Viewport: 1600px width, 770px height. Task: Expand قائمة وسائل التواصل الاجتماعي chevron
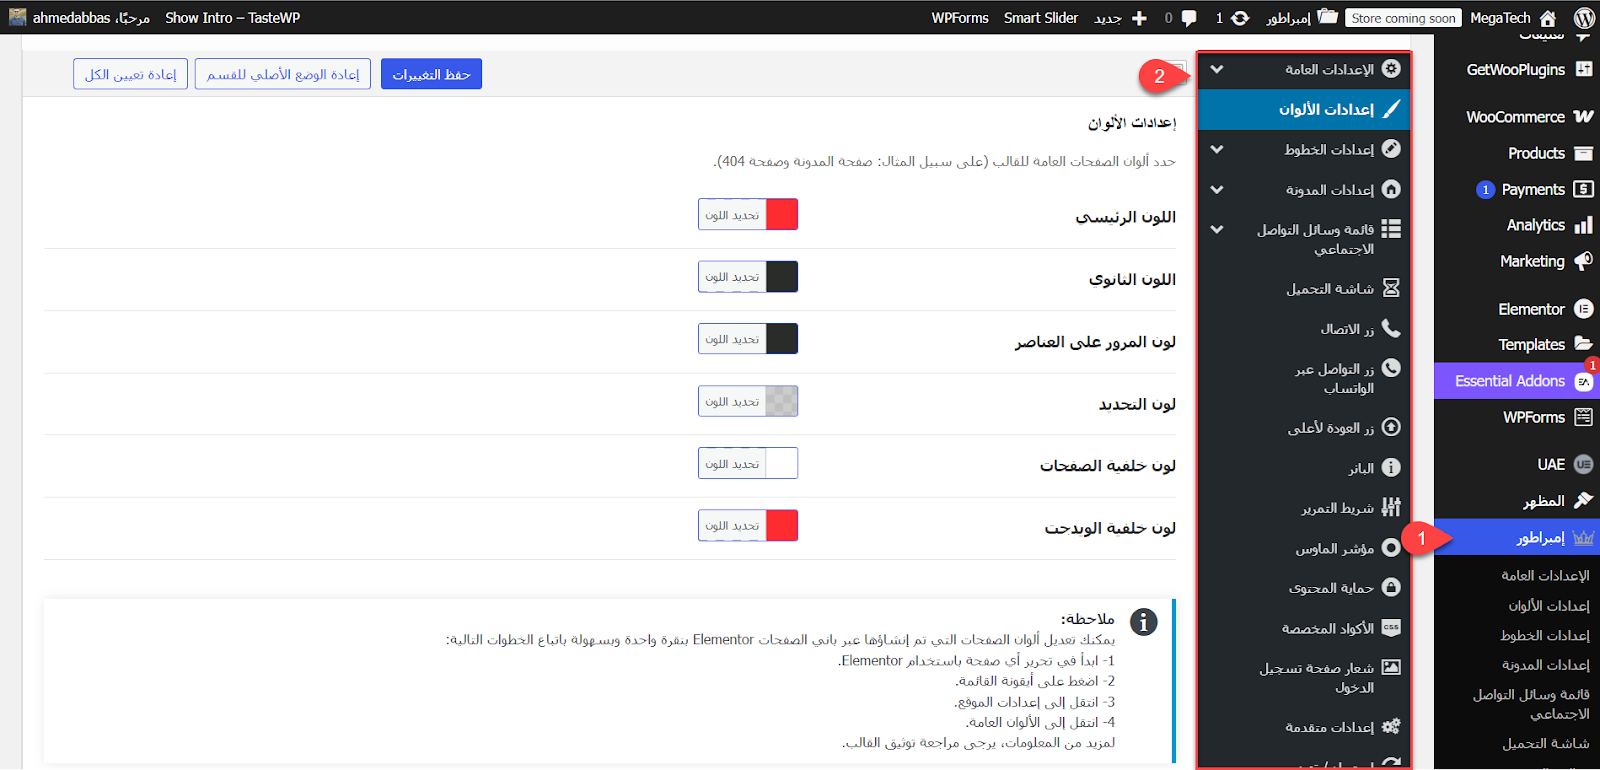[x=1217, y=229]
